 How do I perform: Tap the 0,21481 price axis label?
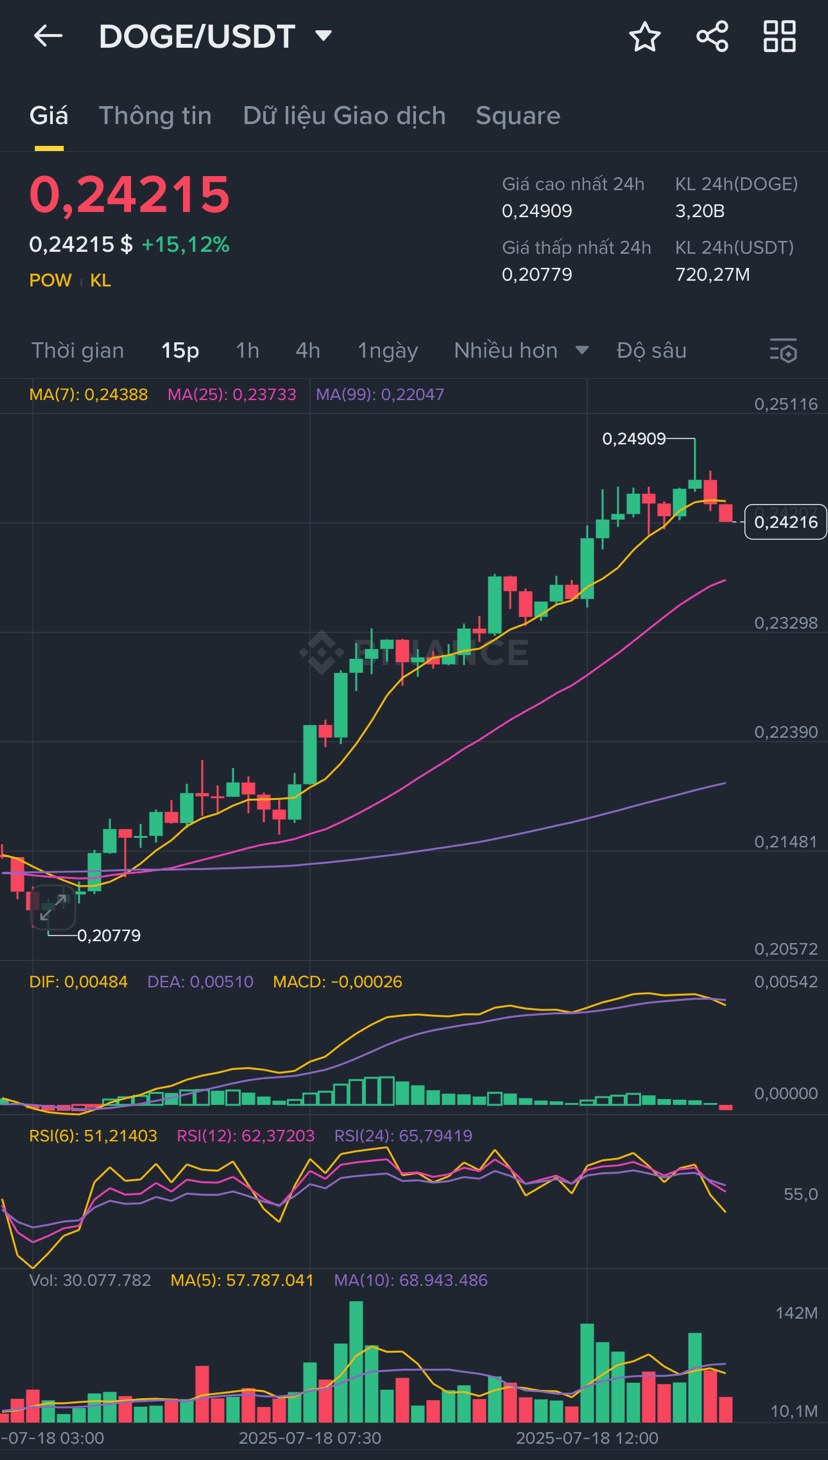coord(786,842)
